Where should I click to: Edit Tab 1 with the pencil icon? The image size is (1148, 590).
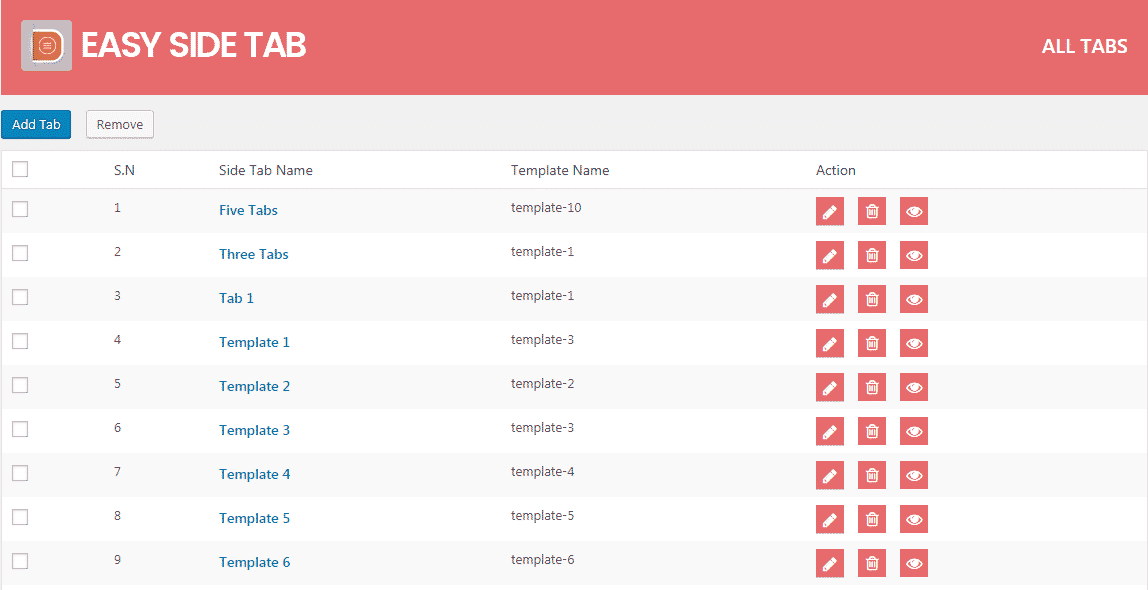click(x=829, y=299)
